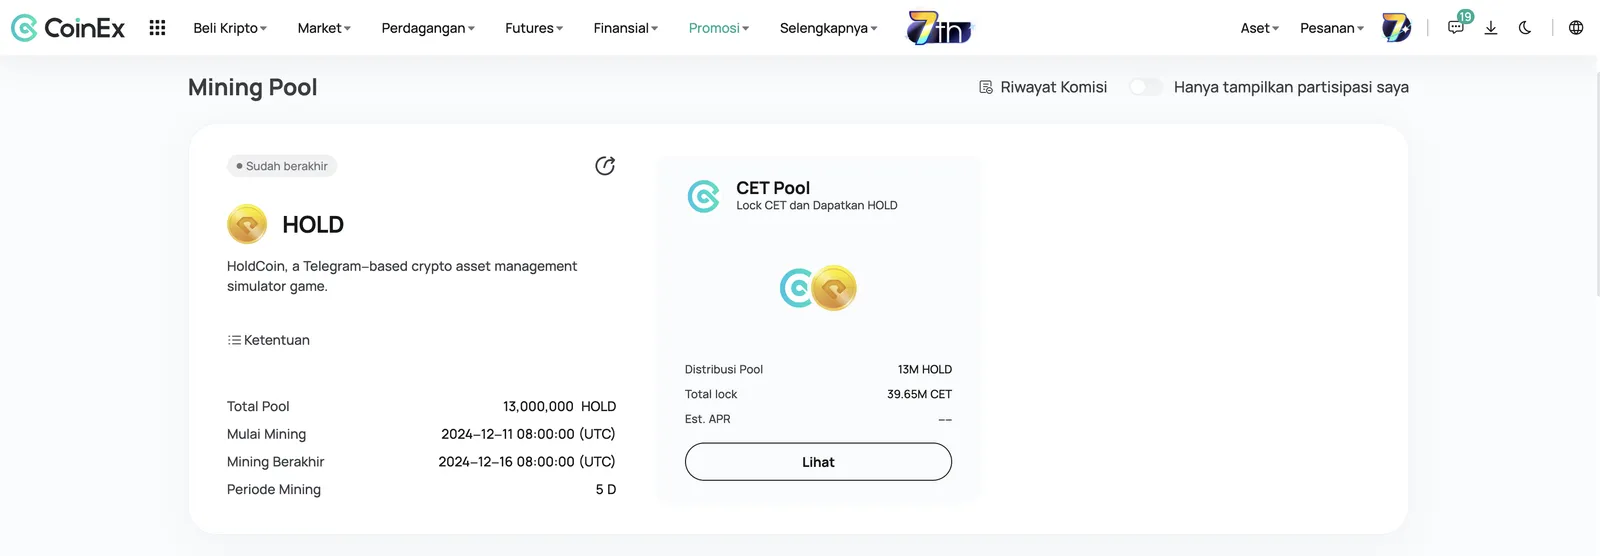Expand the Aset dropdown
Screen dimensions: 1600x556
1260,28
